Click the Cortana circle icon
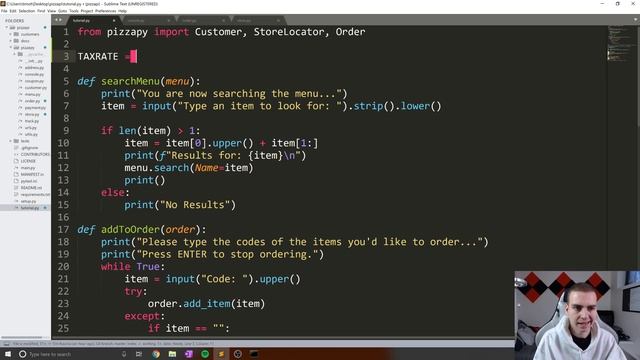 point(22,354)
